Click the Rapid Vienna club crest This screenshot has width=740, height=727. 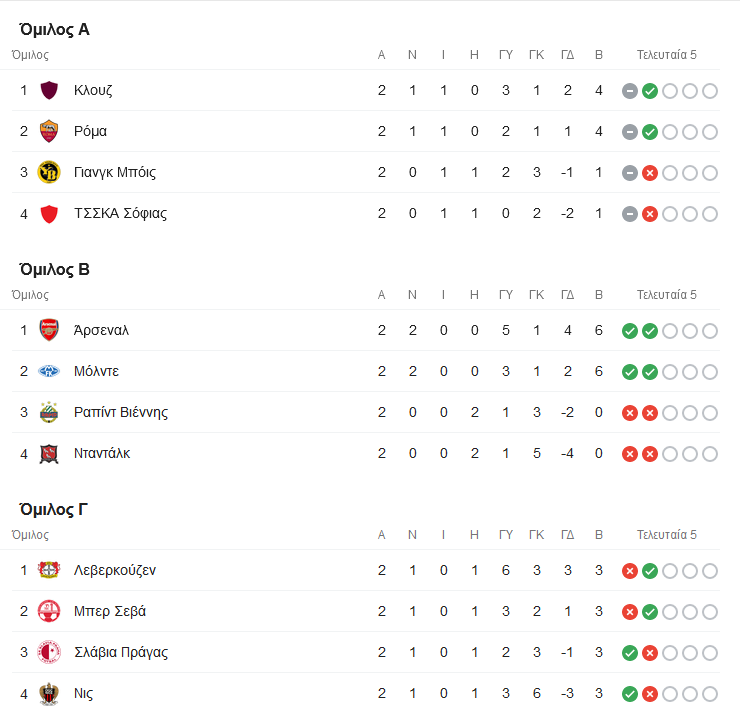pyautogui.click(x=49, y=412)
